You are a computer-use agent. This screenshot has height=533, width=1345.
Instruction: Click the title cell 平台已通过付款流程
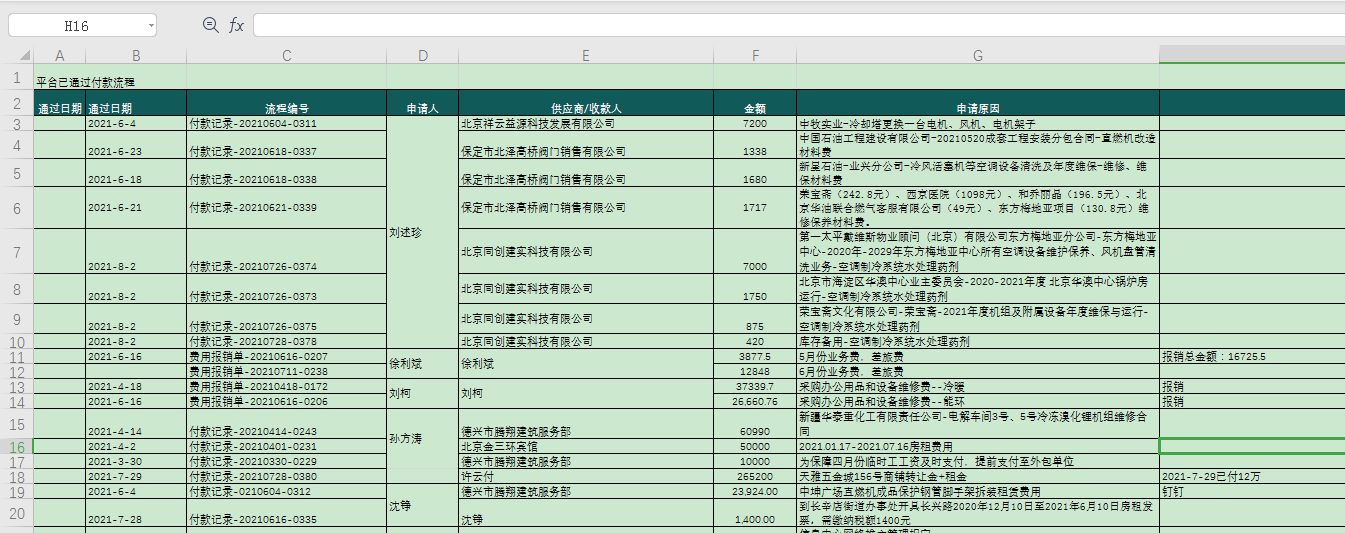(x=85, y=82)
